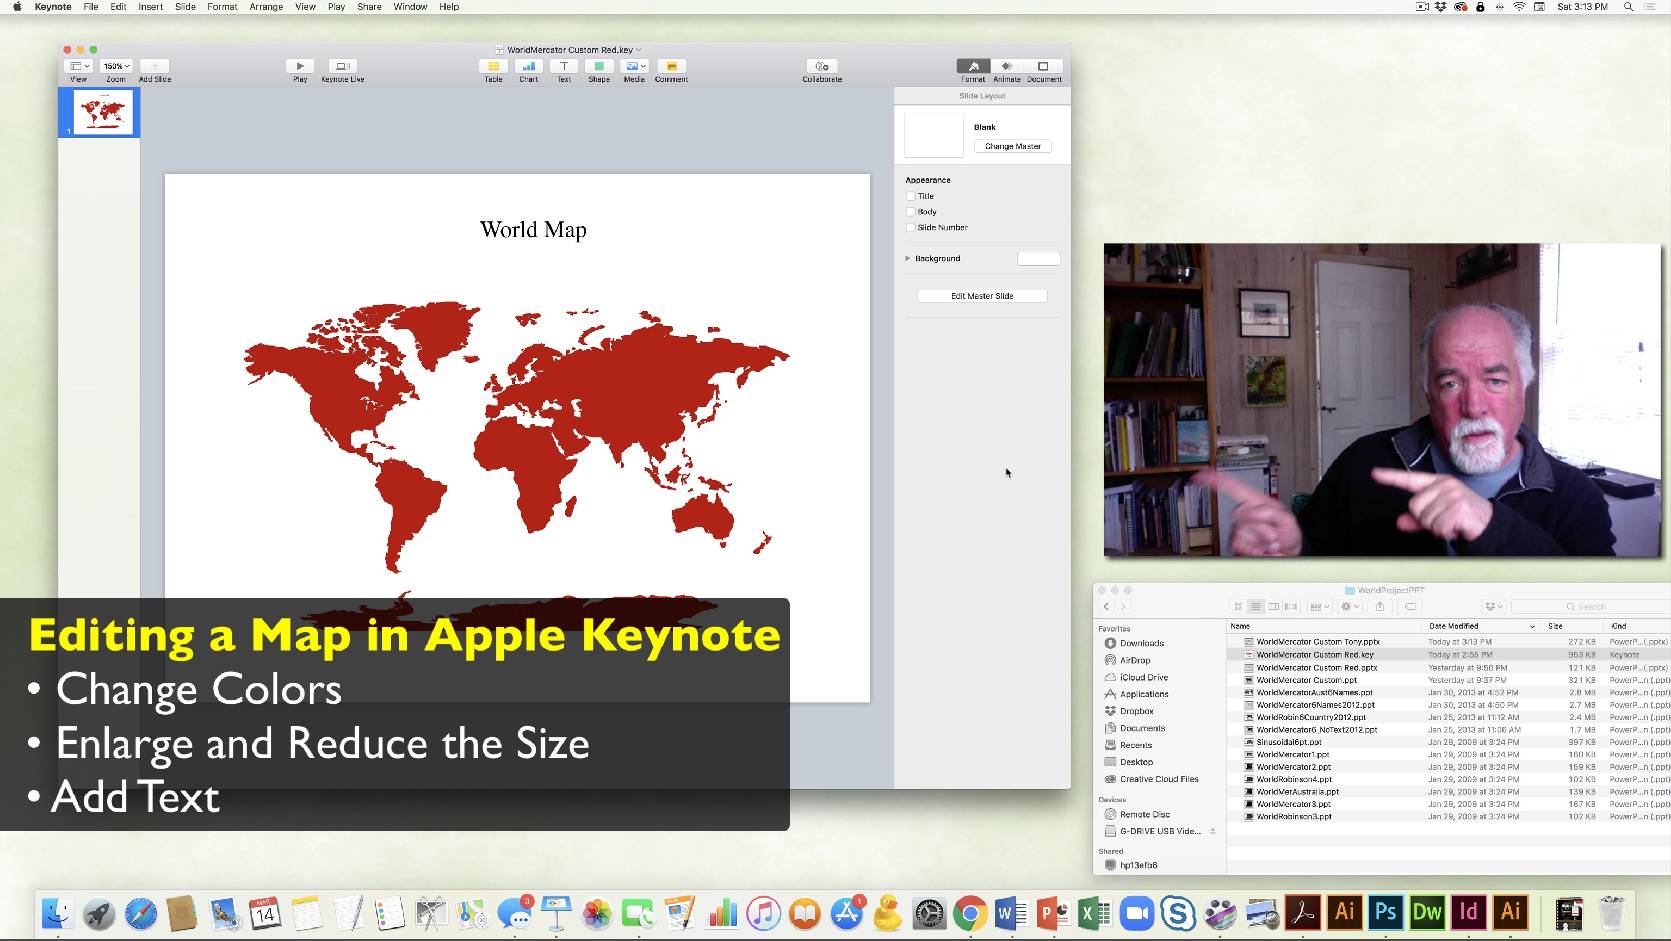
Task: Click the Change Master button
Action: pos(1012,146)
